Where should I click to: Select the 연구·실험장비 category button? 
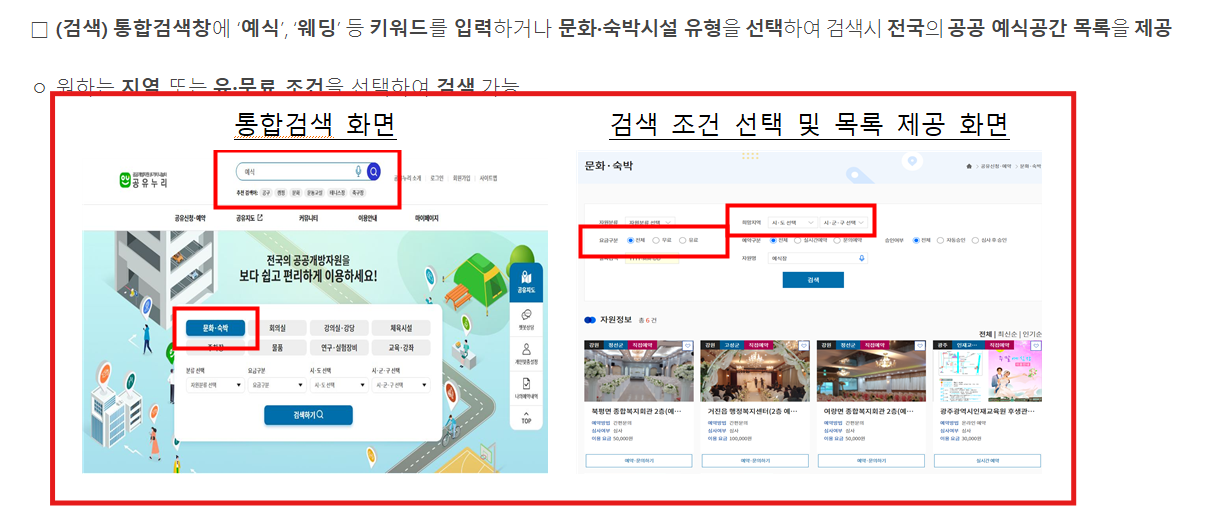[x=339, y=348]
